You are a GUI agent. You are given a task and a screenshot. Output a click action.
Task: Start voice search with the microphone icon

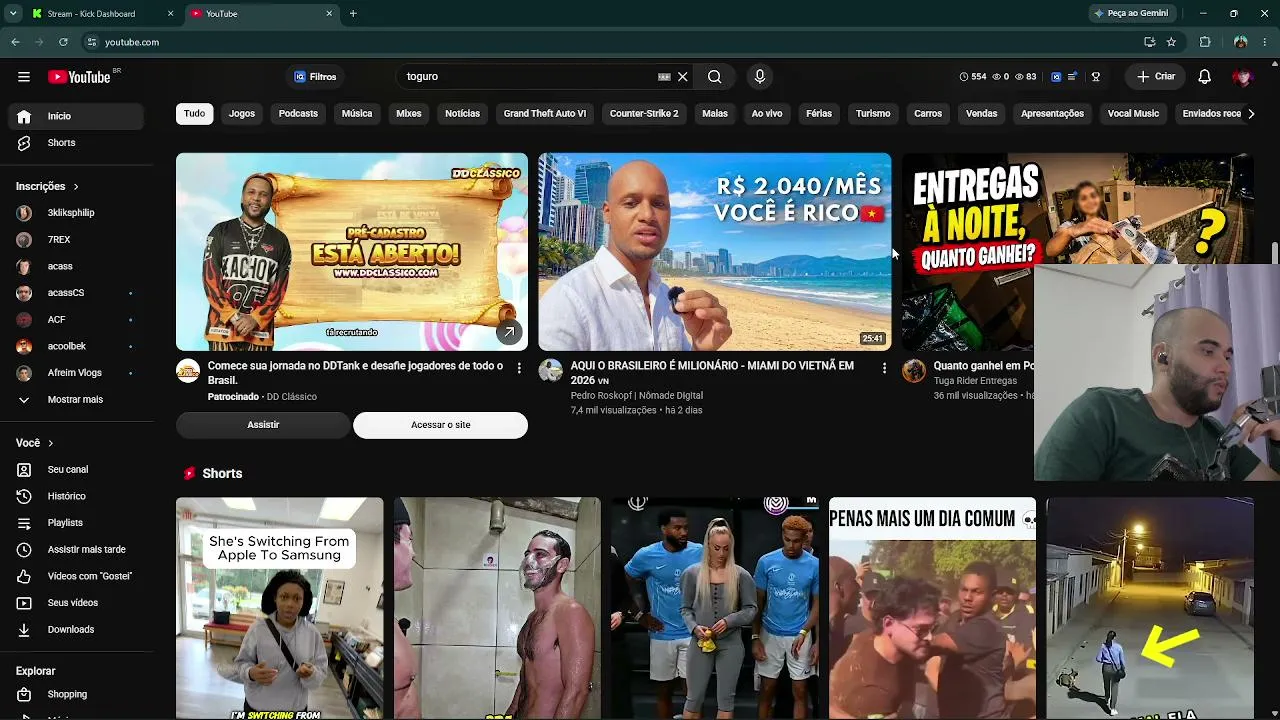click(x=760, y=77)
